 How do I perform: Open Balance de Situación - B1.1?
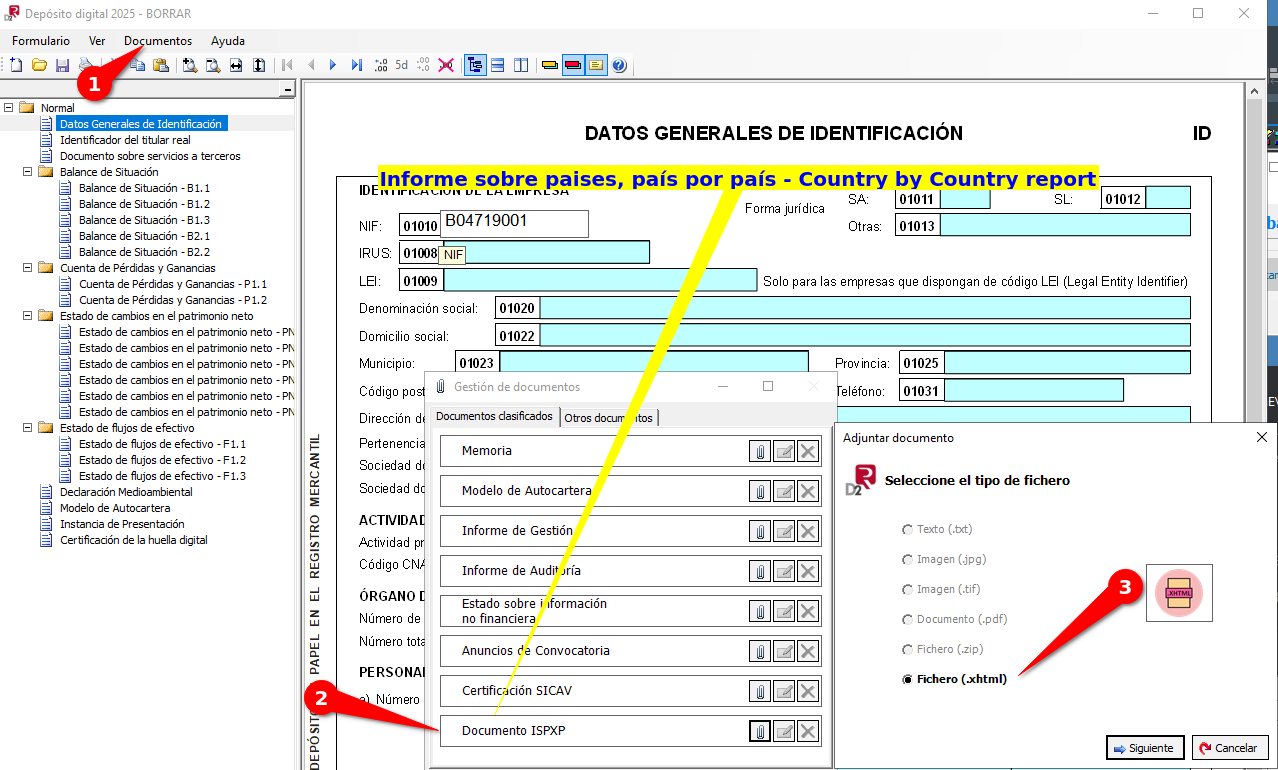(144, 188)
